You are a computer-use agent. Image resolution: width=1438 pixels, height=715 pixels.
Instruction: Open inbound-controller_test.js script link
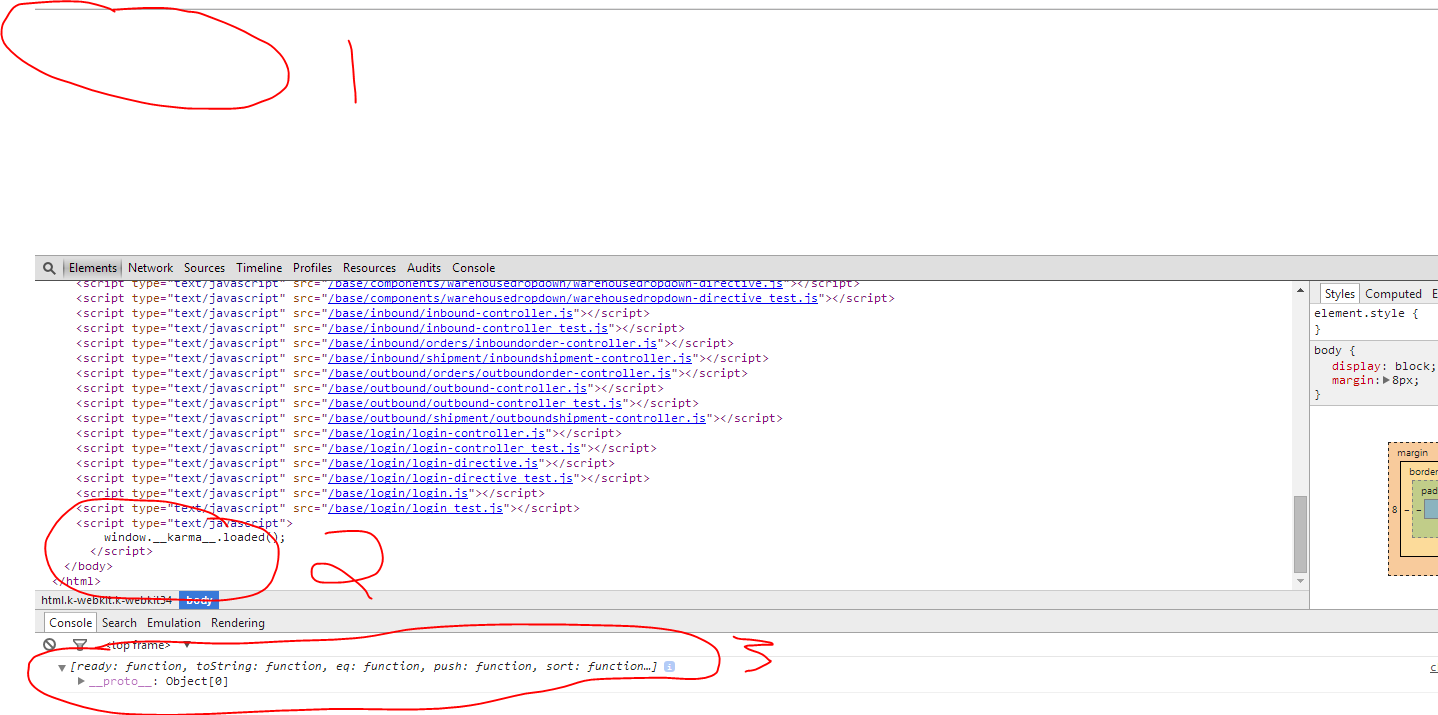tap(468, 328)
